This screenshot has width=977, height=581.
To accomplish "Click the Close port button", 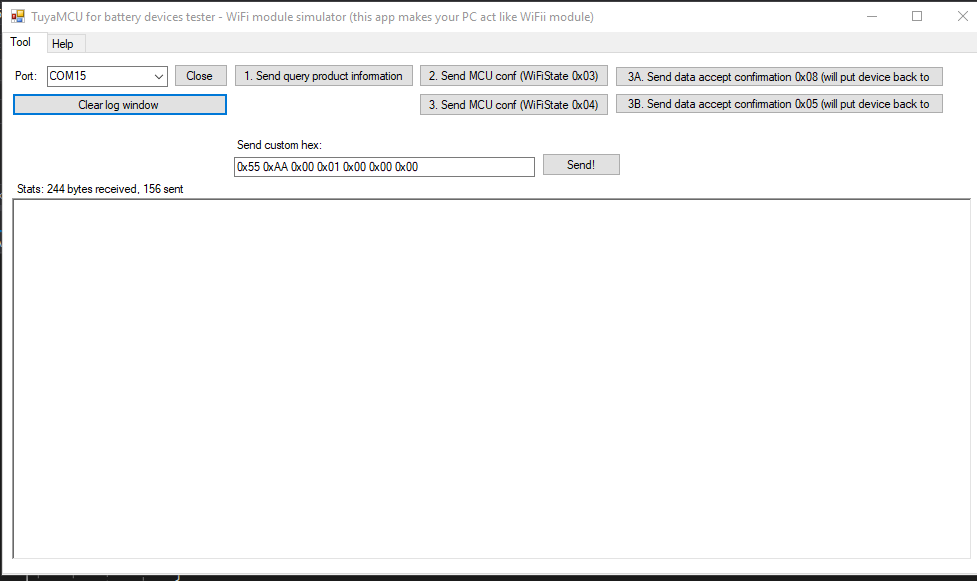I will click(x=199, y=75).
